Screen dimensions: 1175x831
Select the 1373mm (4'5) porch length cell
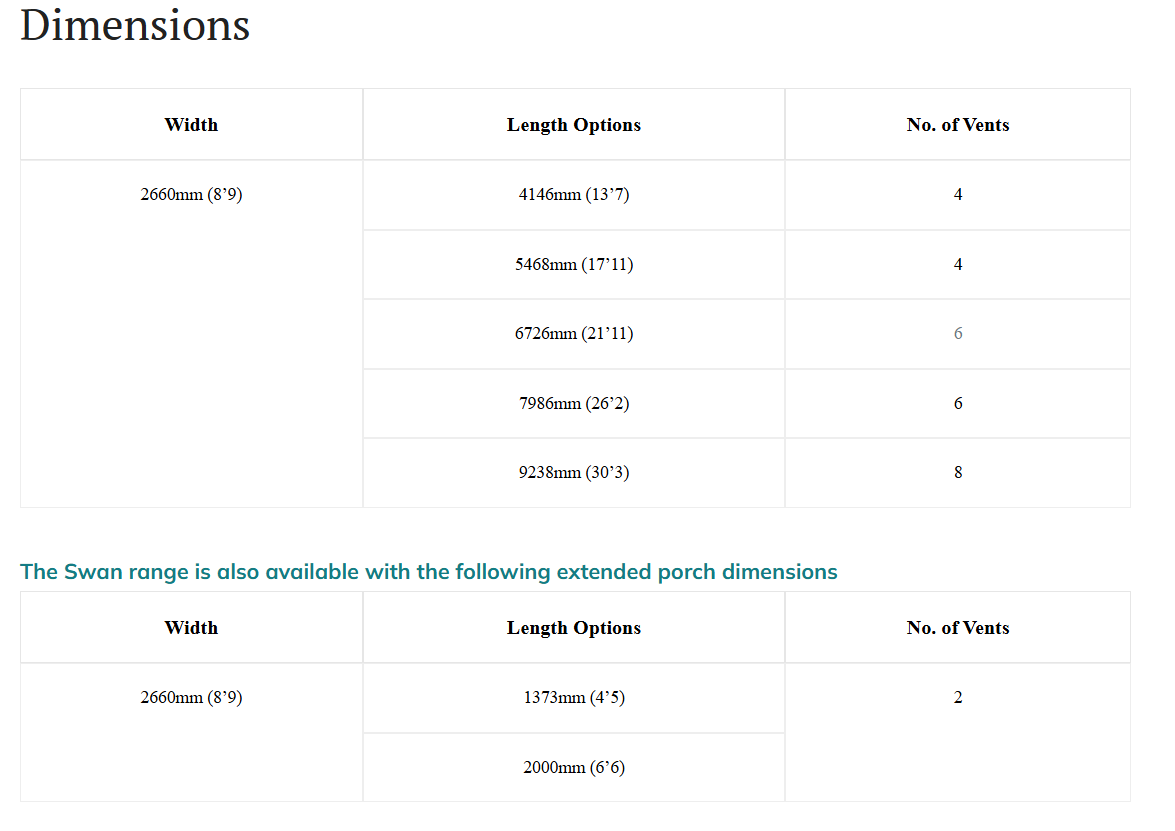[574, 698]
